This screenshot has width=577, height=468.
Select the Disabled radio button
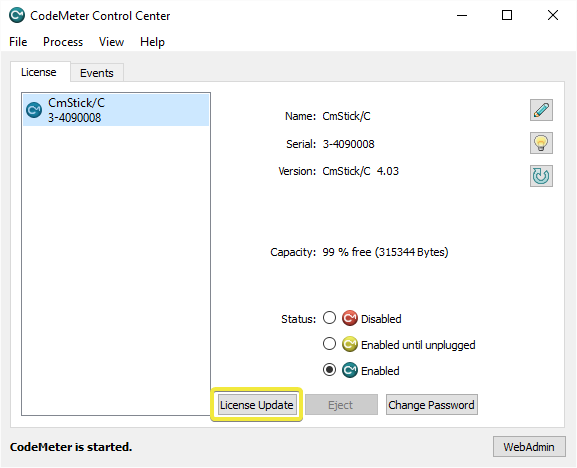[329, 318]
